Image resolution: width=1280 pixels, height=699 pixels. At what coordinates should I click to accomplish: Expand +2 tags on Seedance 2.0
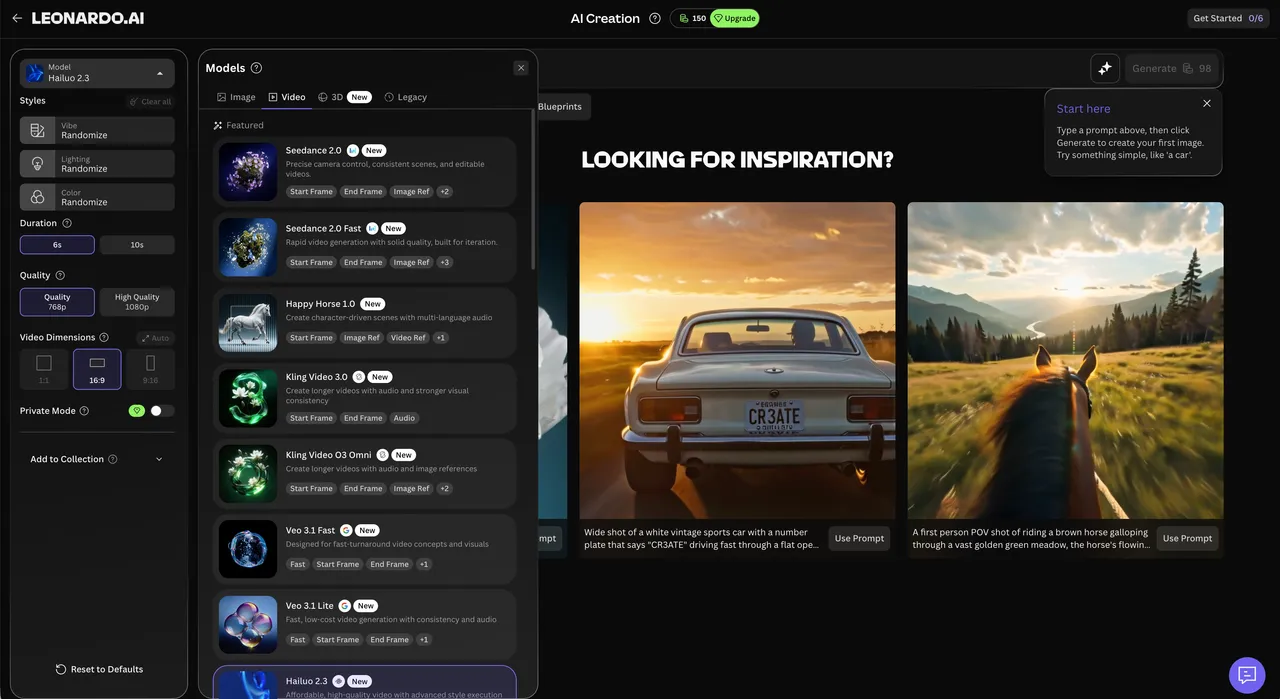coord(445,192)
